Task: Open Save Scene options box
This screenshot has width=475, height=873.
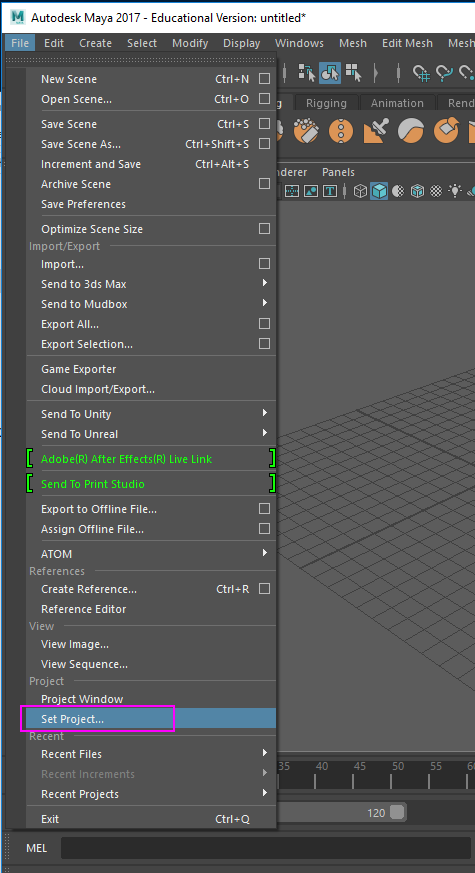Action: pyautogui.click(x=265, y=124)
